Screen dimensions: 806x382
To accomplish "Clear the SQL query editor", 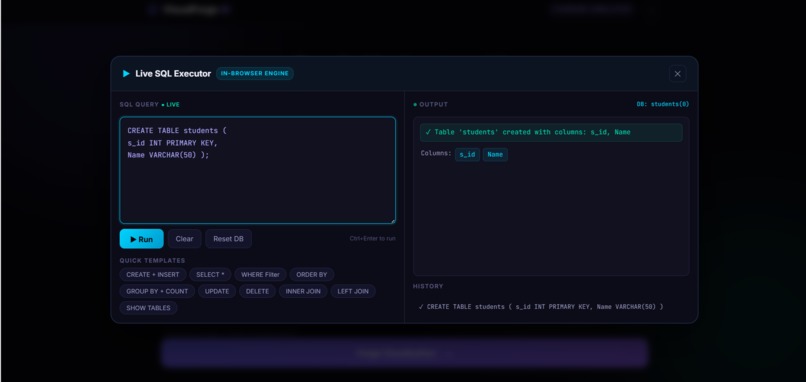I will coord(185,239).
